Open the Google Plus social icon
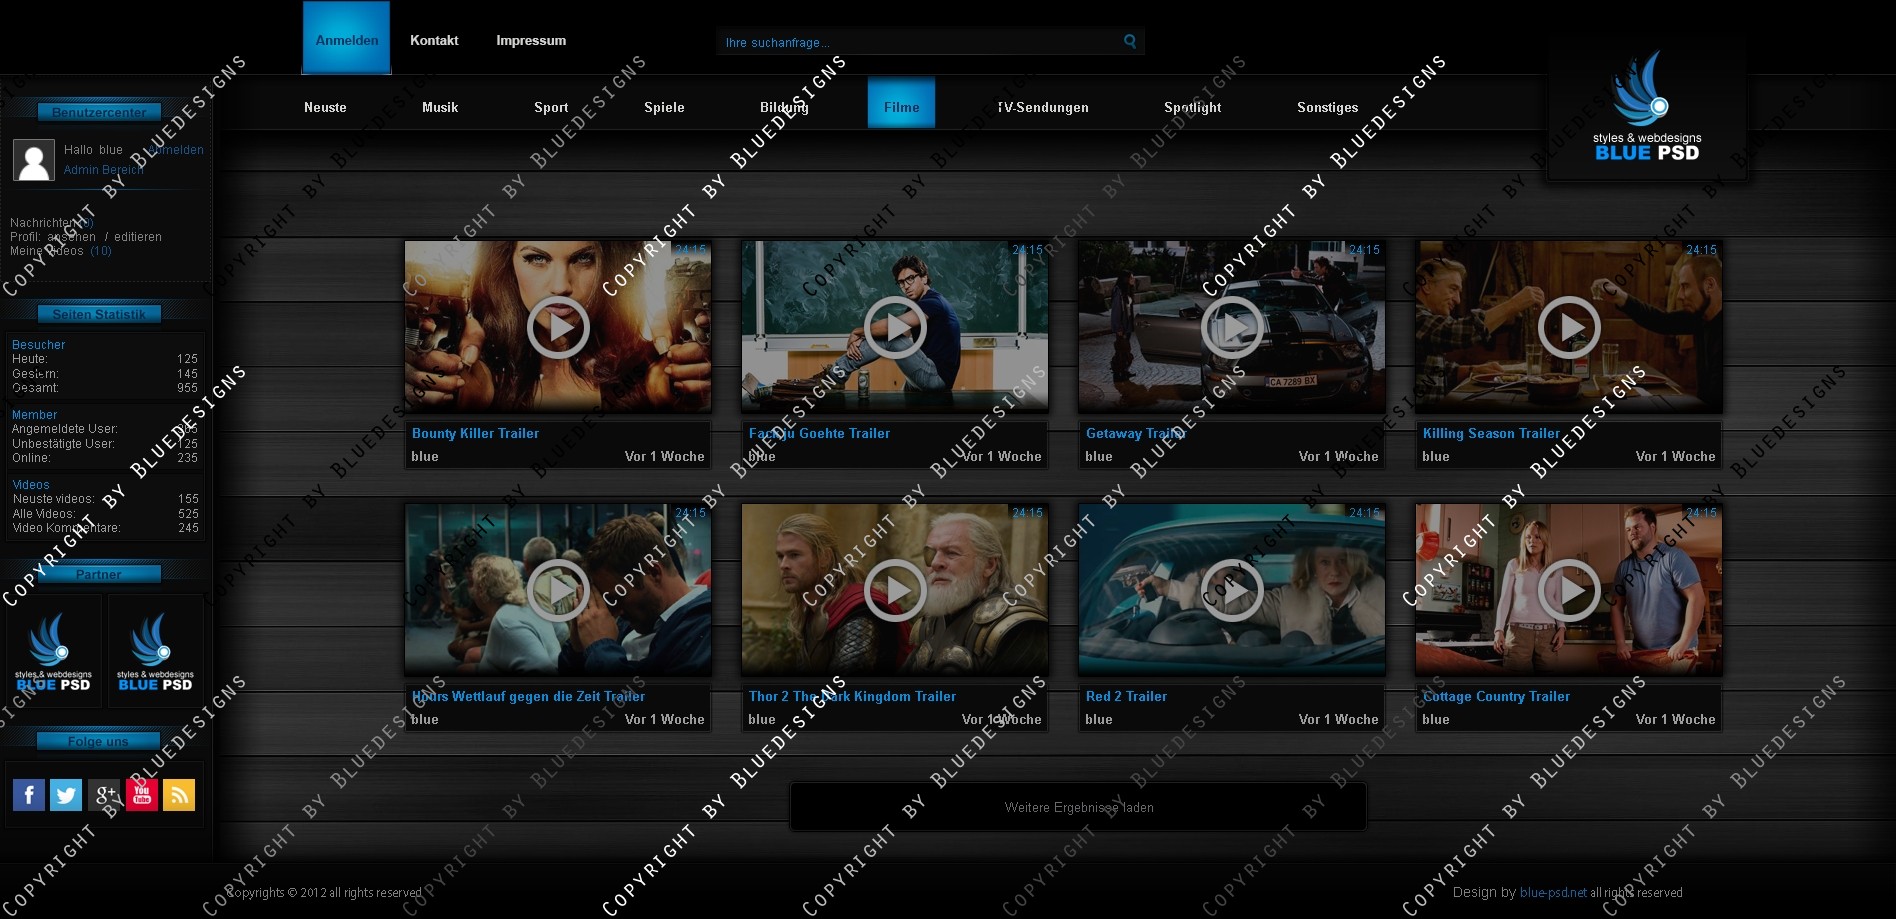Screen dimensions: 1896x919 coord(104,795)
